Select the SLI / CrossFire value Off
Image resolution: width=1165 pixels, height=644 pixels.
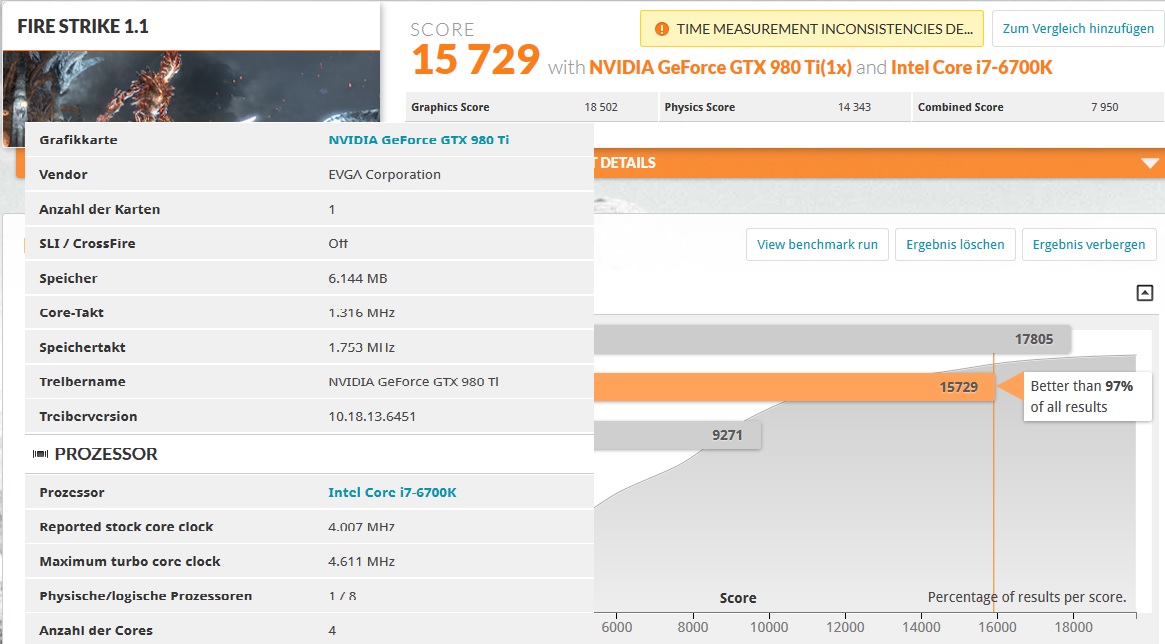pos(338,244)
